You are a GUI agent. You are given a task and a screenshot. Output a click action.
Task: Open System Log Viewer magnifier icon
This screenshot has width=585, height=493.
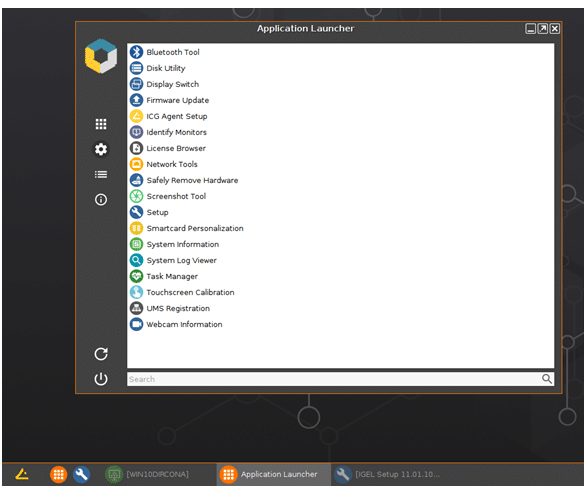136,260
